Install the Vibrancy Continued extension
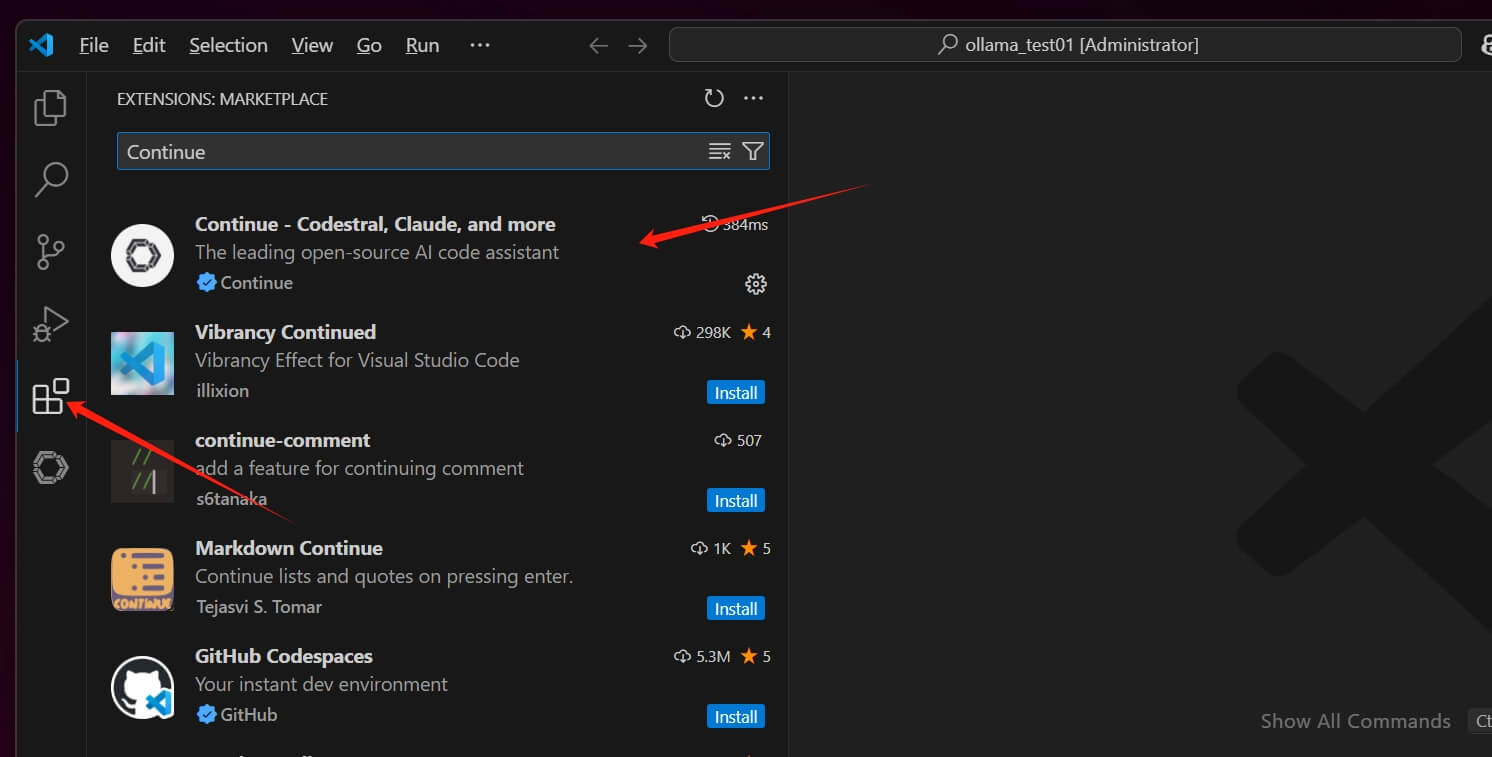The height and width of the screenshot is (757, 1492). pyautogui.click(x=735, y=392)
